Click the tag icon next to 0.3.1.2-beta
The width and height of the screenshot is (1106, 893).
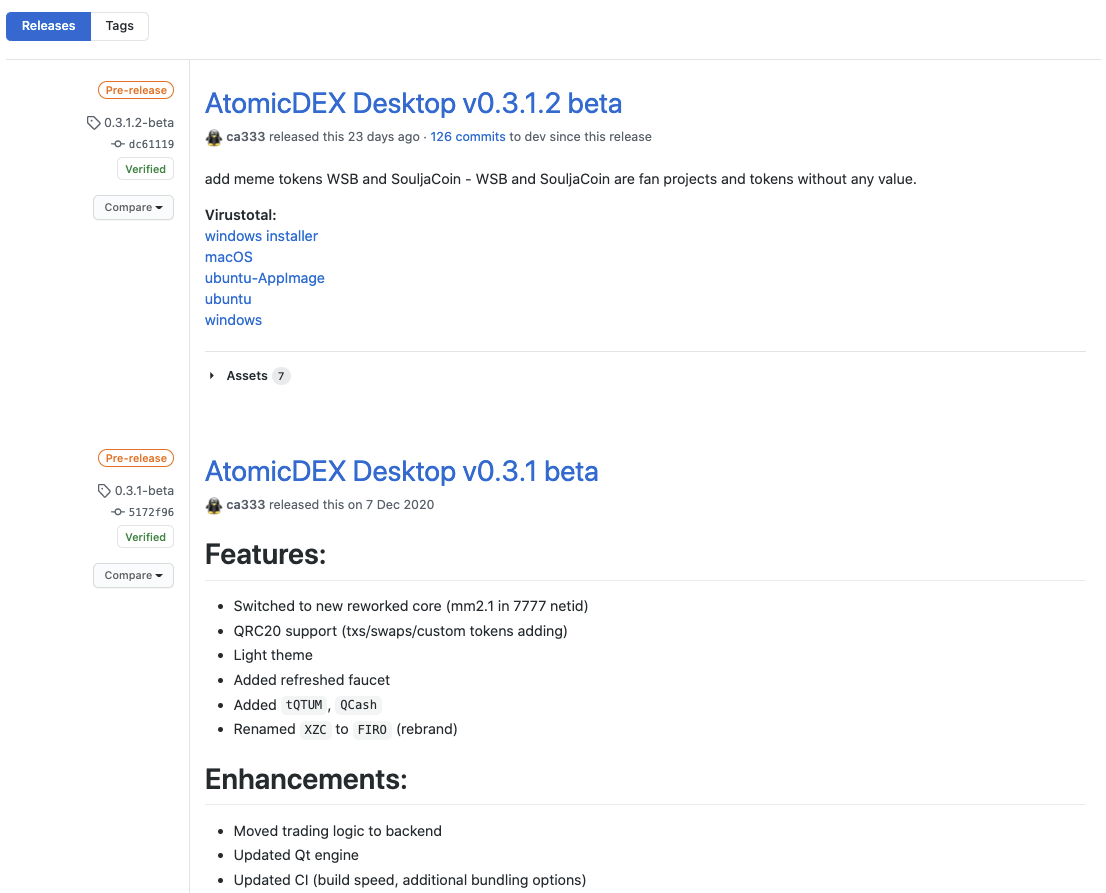(93, 123)
